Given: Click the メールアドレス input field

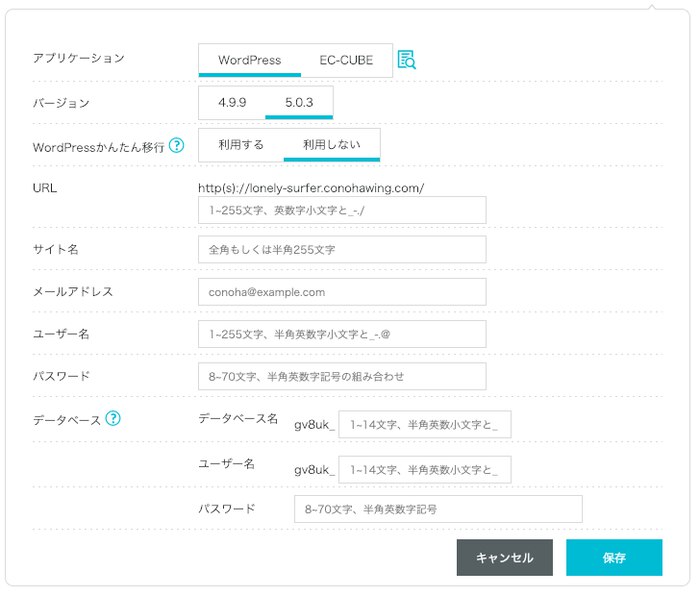Looking at the screenshot, I should 342,292.
